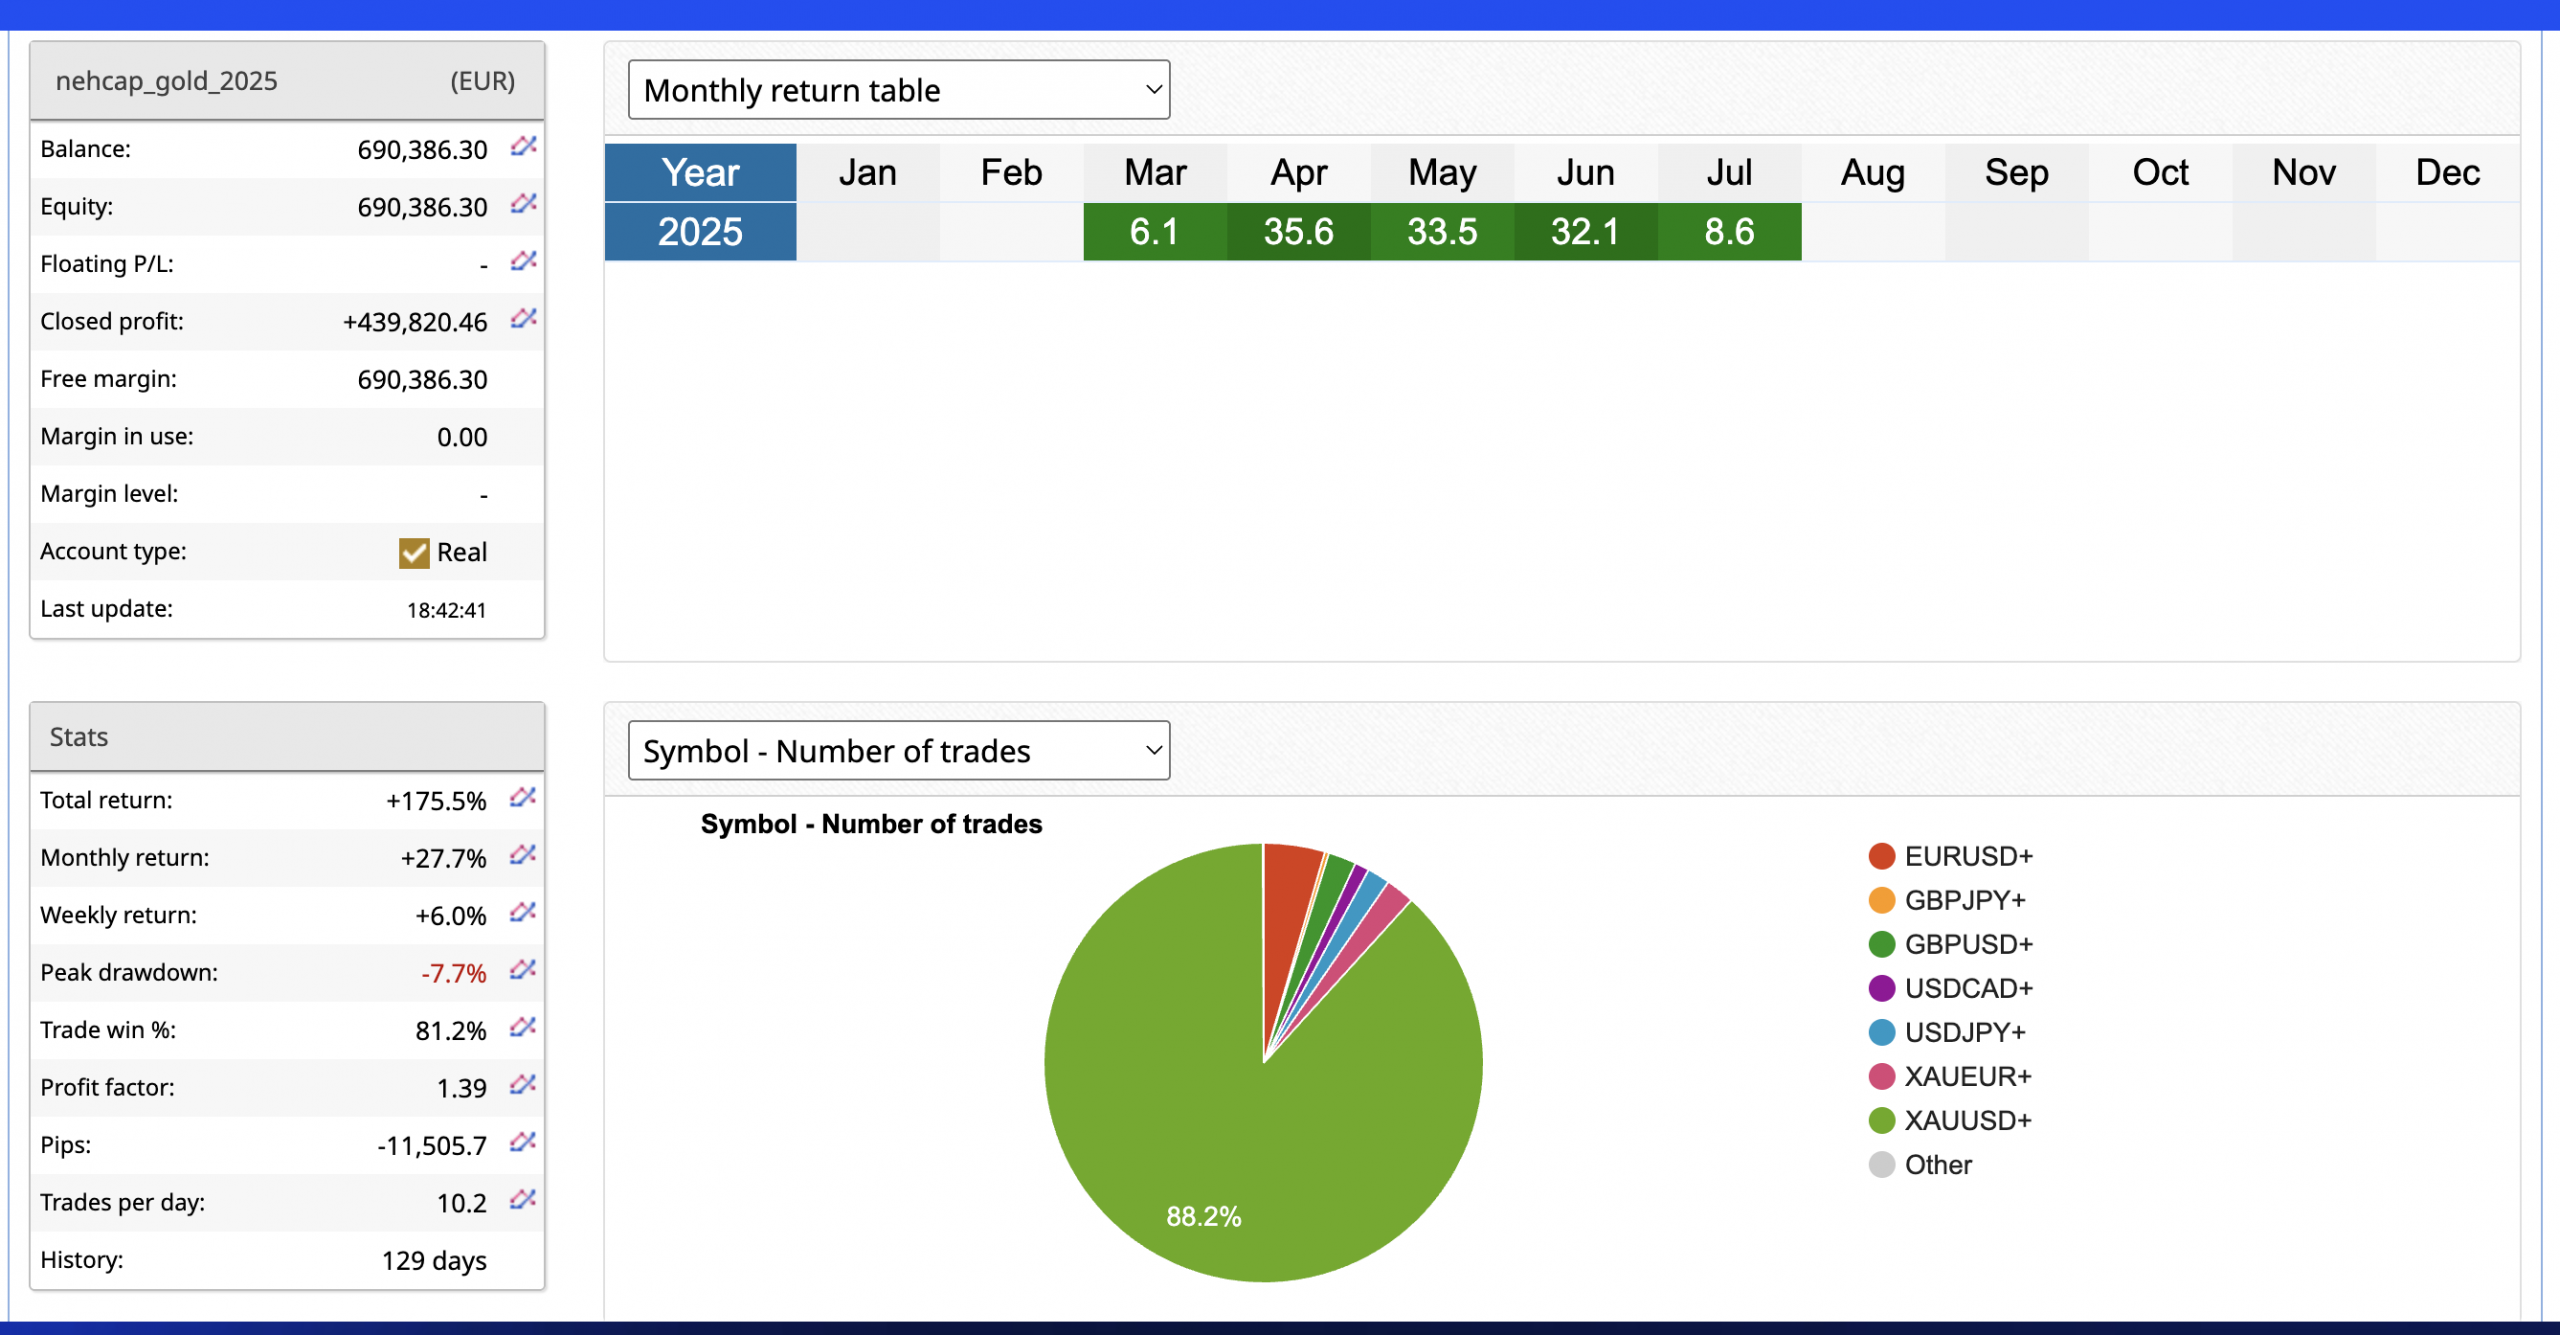Click chart icon beside Equity value

pos(523,204)
